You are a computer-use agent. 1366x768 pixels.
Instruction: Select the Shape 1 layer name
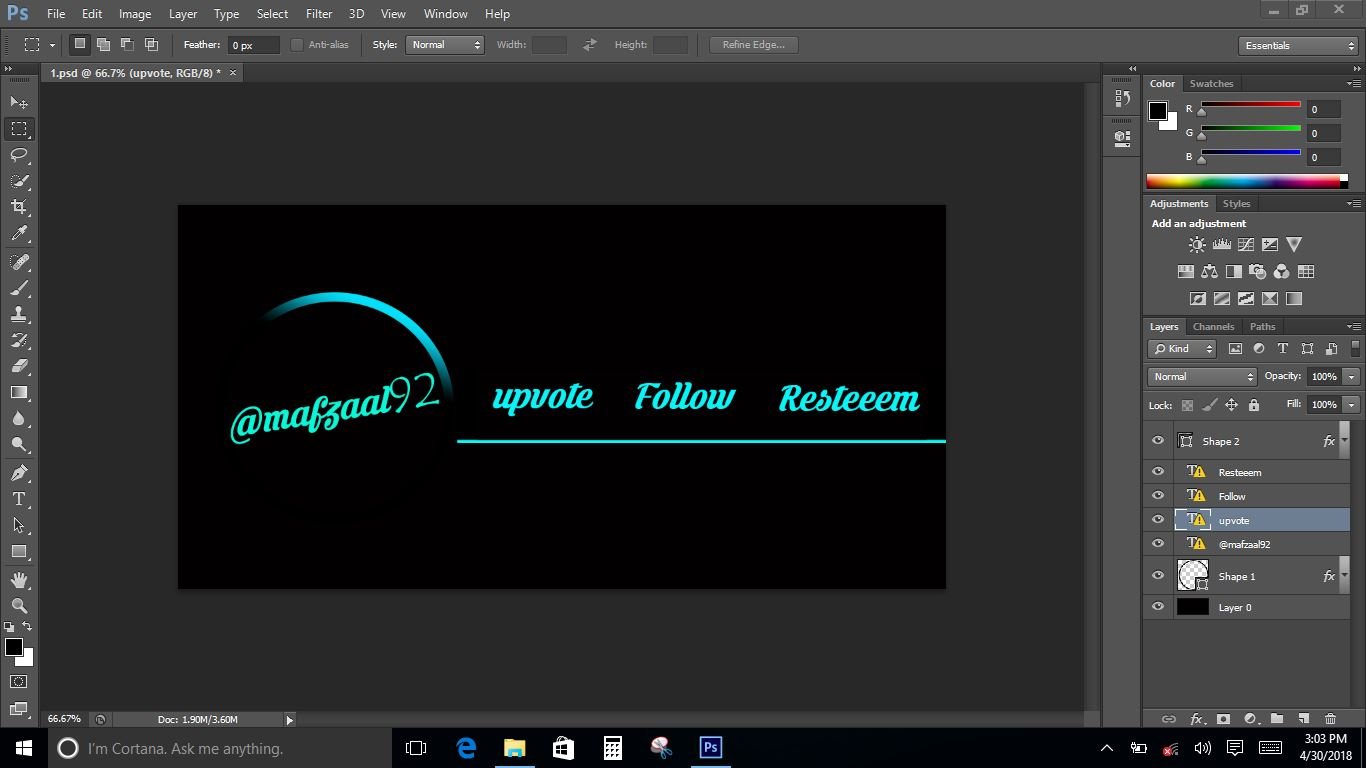click(x=1236, y=577)
